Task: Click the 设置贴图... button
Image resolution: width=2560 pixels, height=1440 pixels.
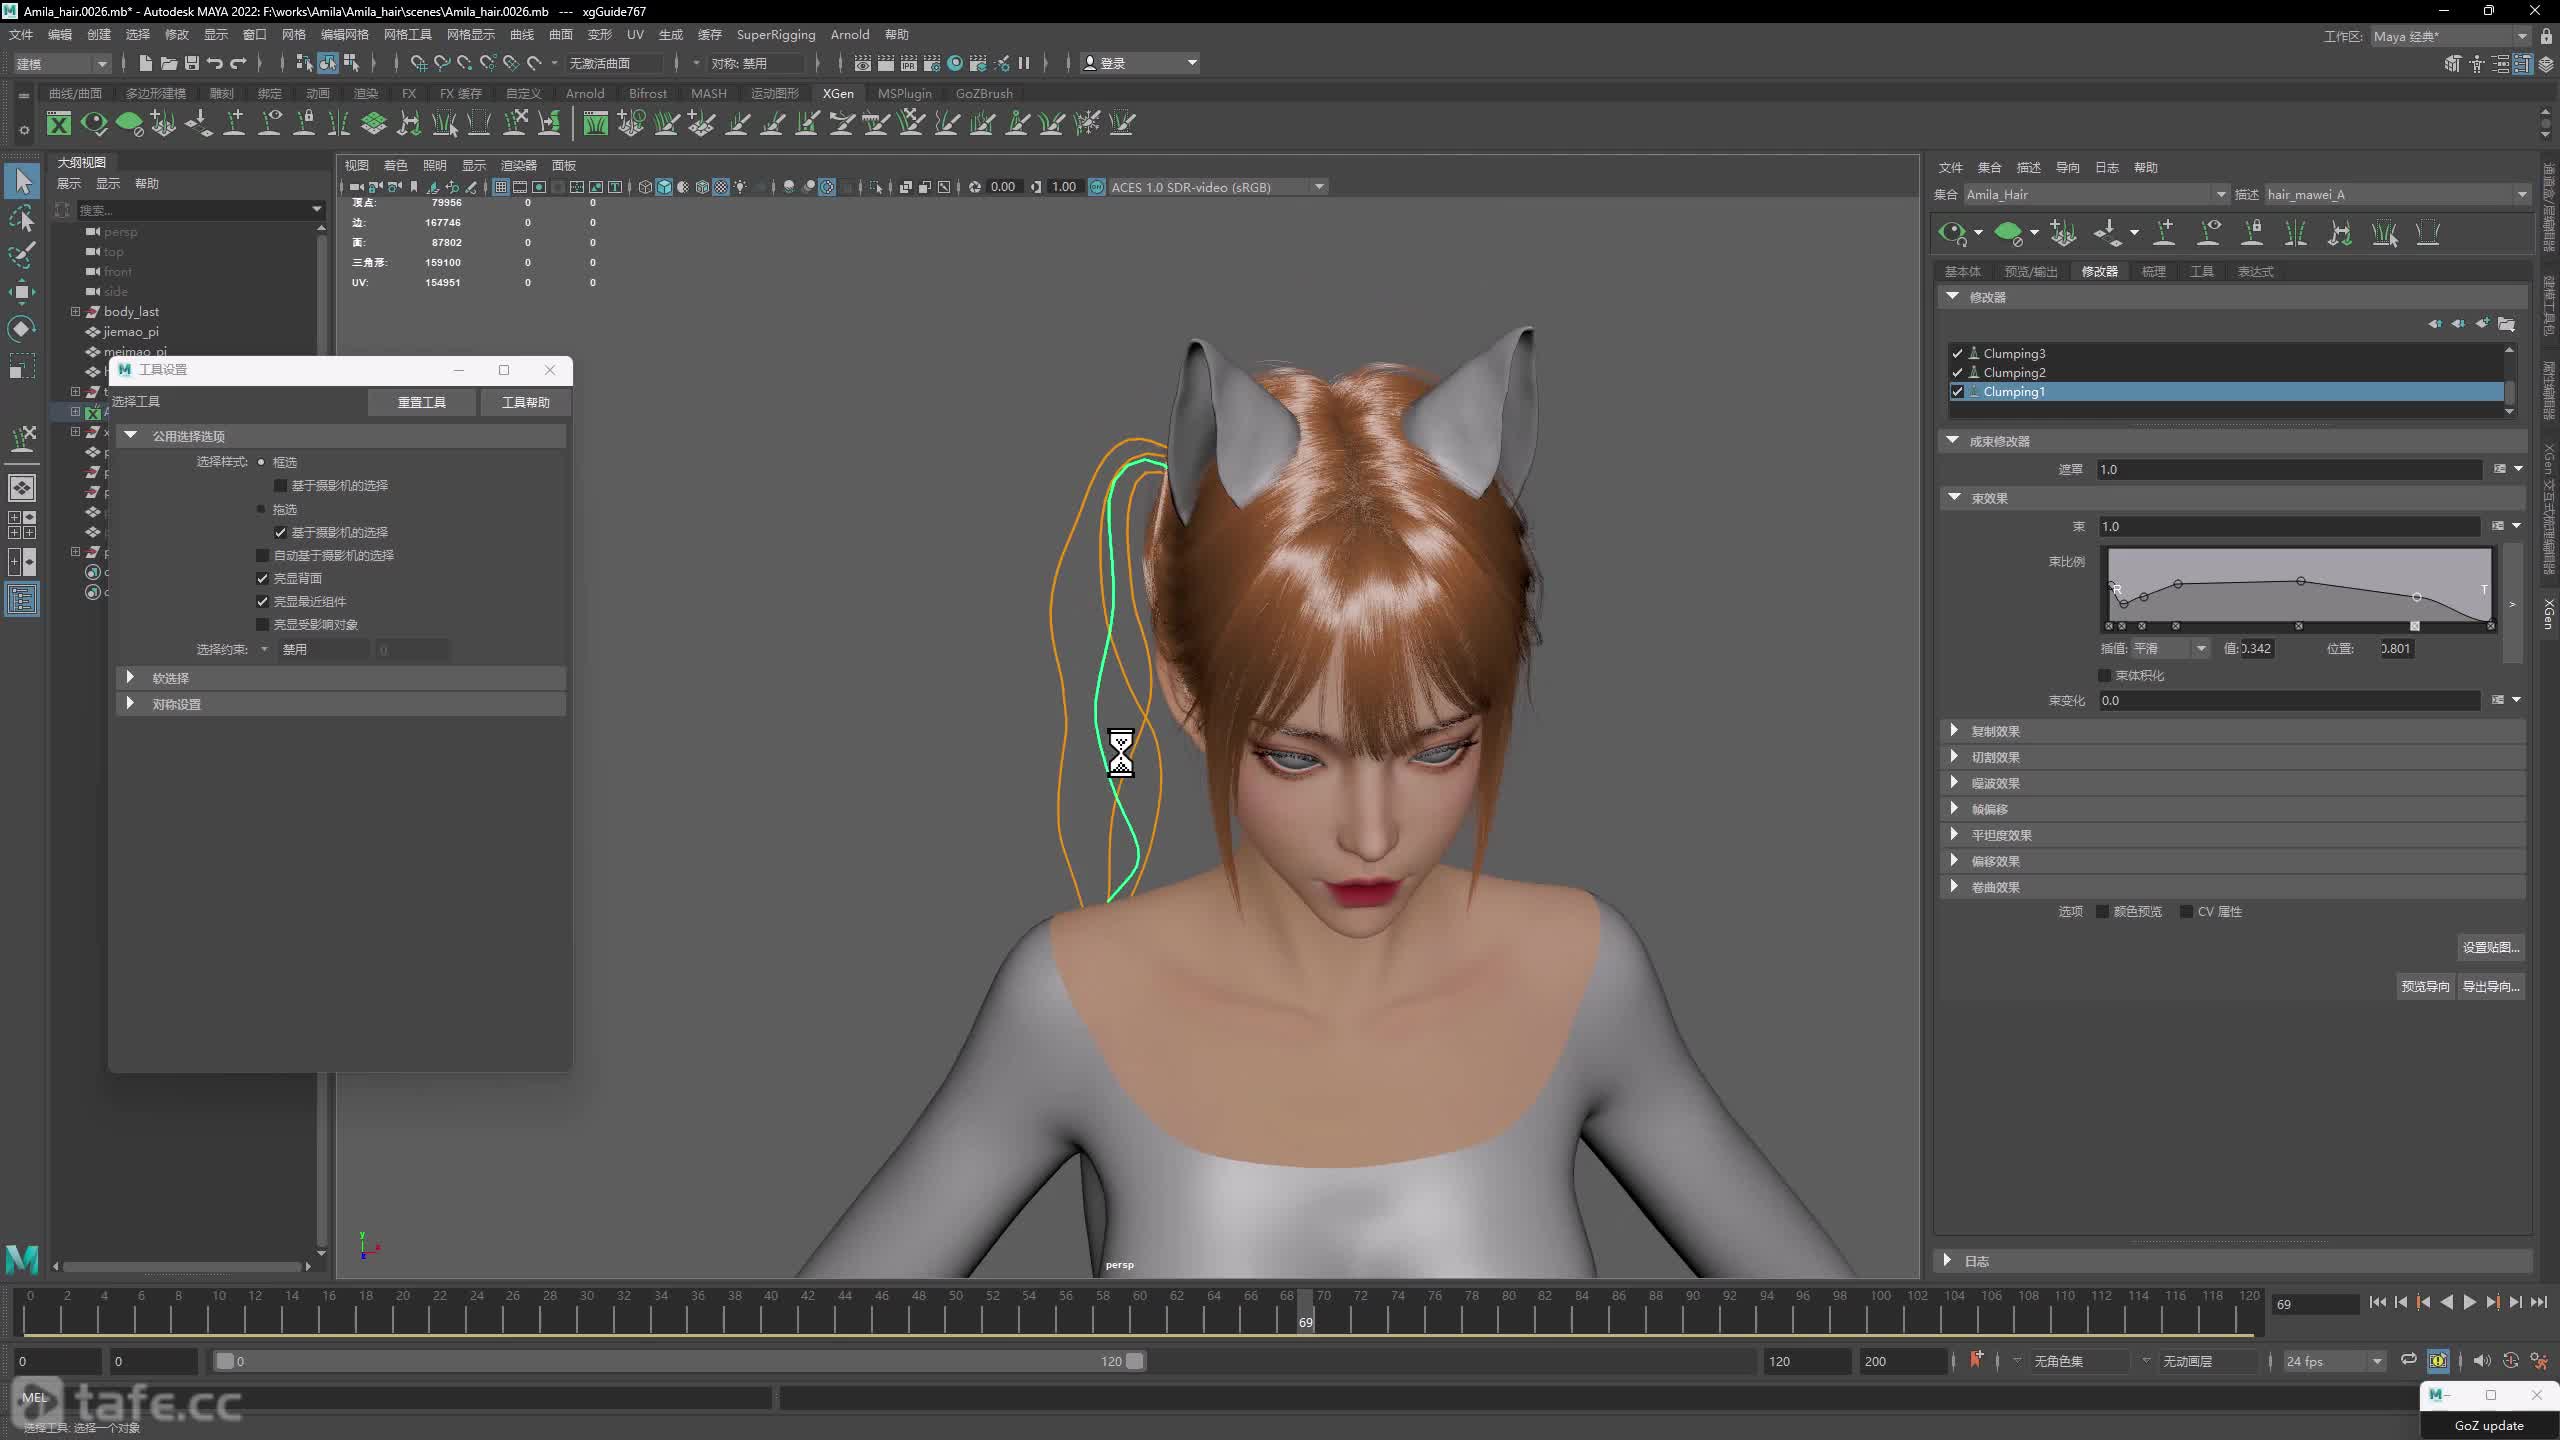Action: click(x=2490, y=947)
